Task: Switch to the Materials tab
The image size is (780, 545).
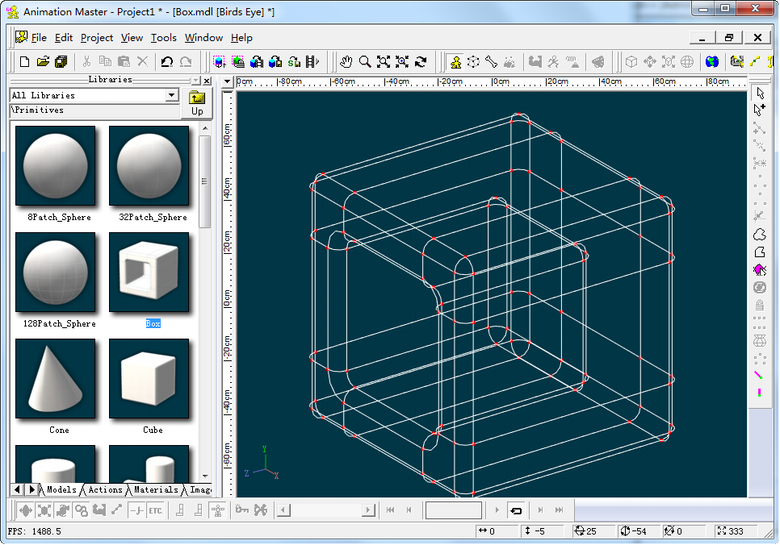Action: click(156, 490)
